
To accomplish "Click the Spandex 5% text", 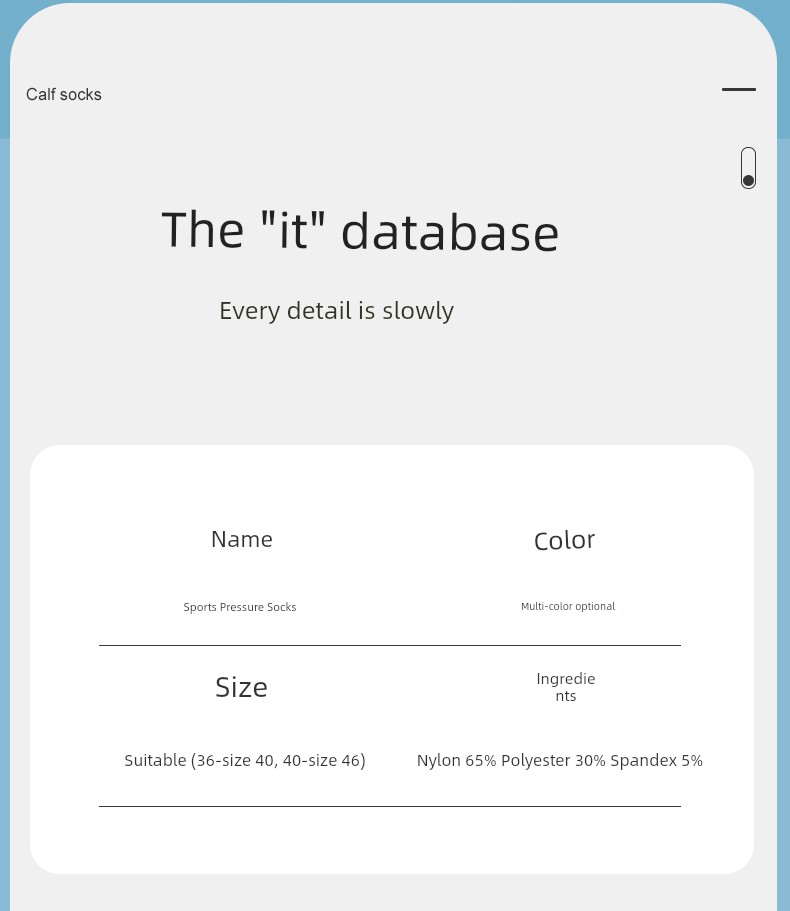I will tap(656, 761).
